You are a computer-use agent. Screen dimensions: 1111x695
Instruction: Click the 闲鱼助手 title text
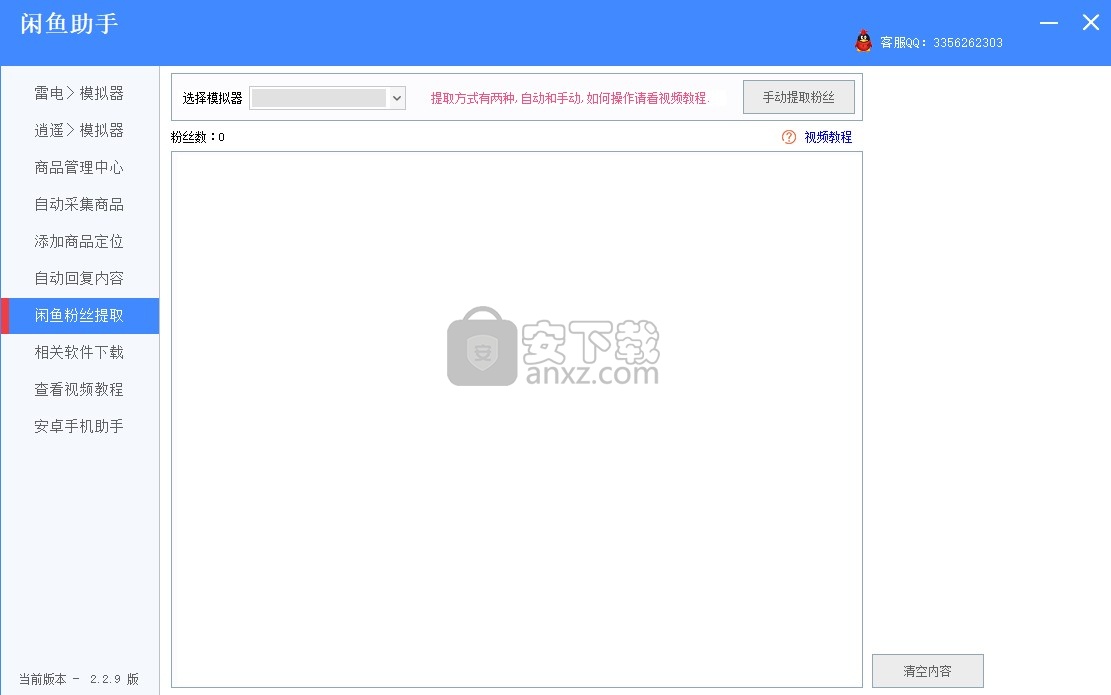[x=69, y=24]
